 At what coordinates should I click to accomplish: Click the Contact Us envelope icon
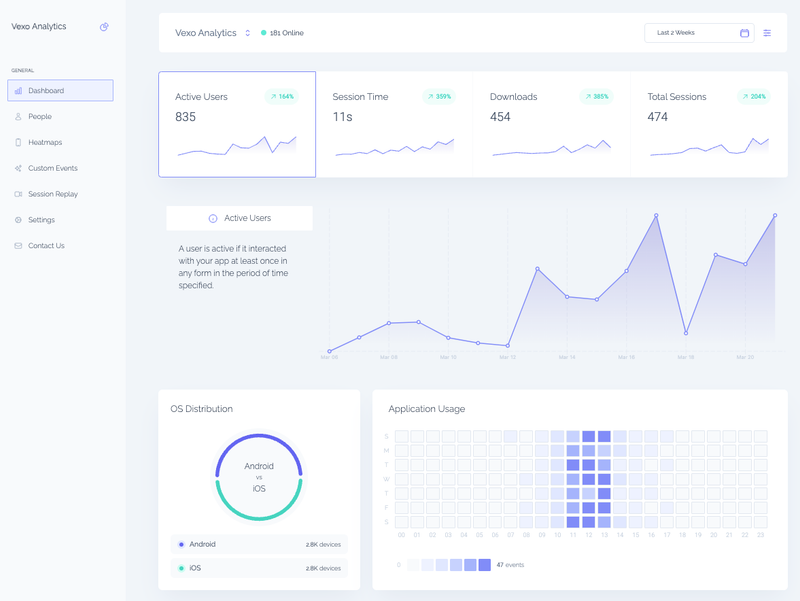point(19,245)
